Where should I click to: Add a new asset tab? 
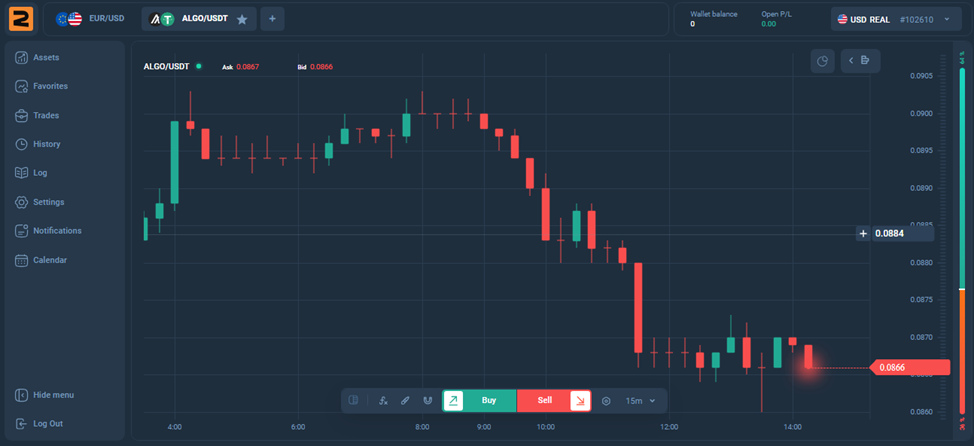274,19
